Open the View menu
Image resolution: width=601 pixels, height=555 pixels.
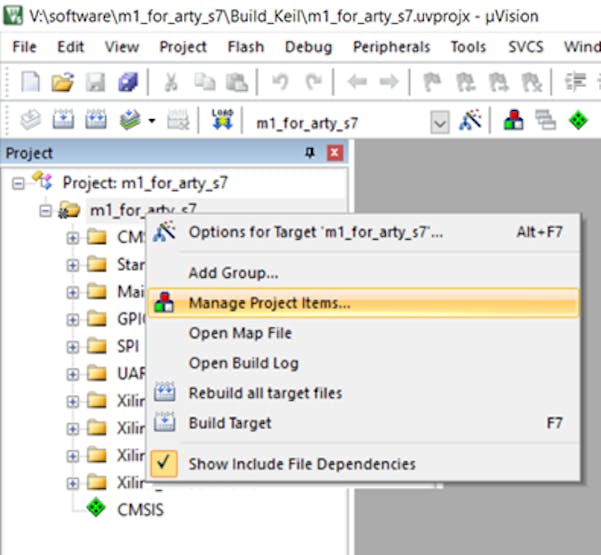tap(122, 47)
